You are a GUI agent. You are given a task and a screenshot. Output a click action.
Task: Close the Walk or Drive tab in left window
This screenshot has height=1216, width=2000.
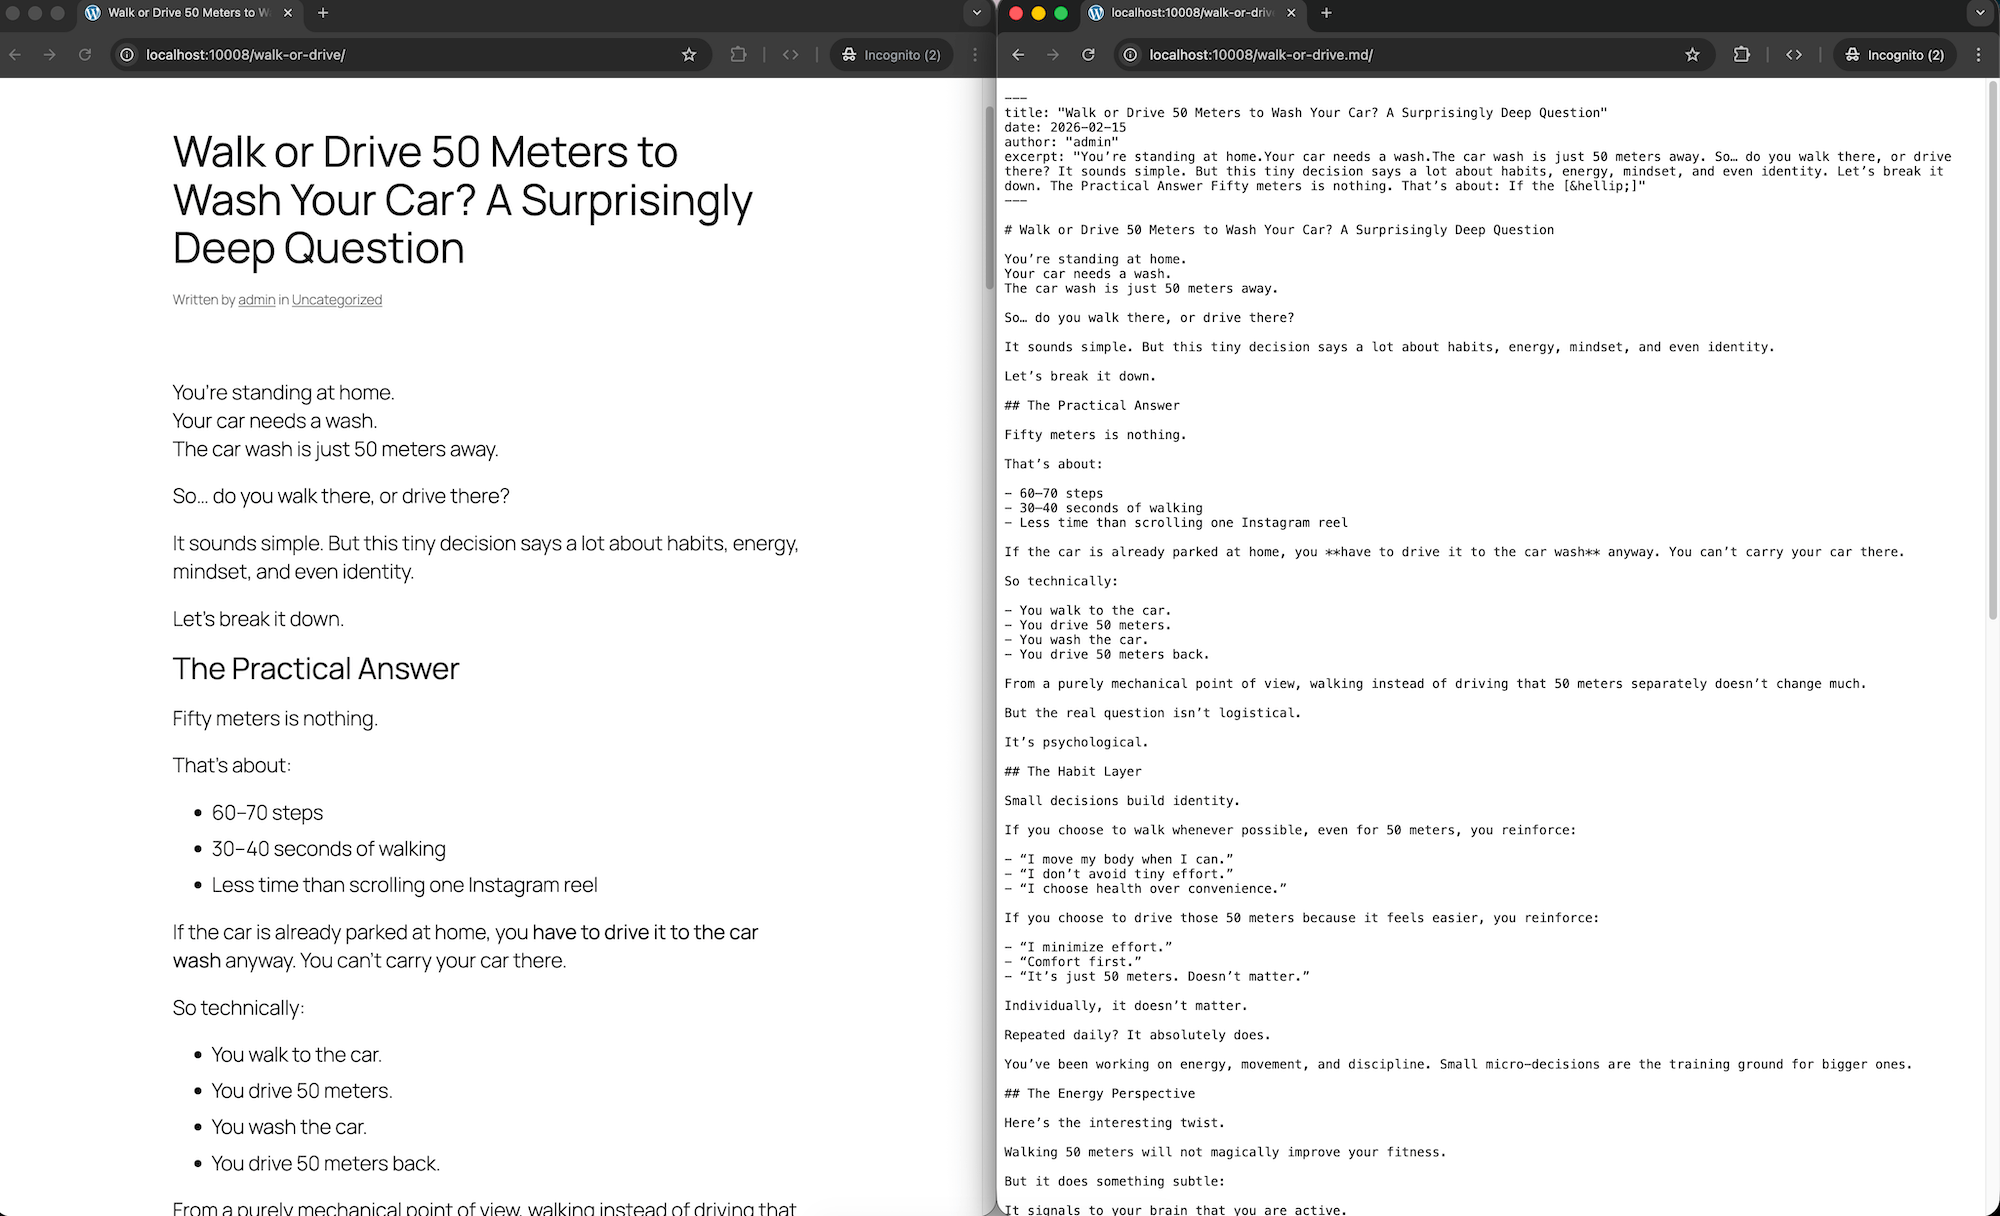pyautogui.click(x=288, y=13)
